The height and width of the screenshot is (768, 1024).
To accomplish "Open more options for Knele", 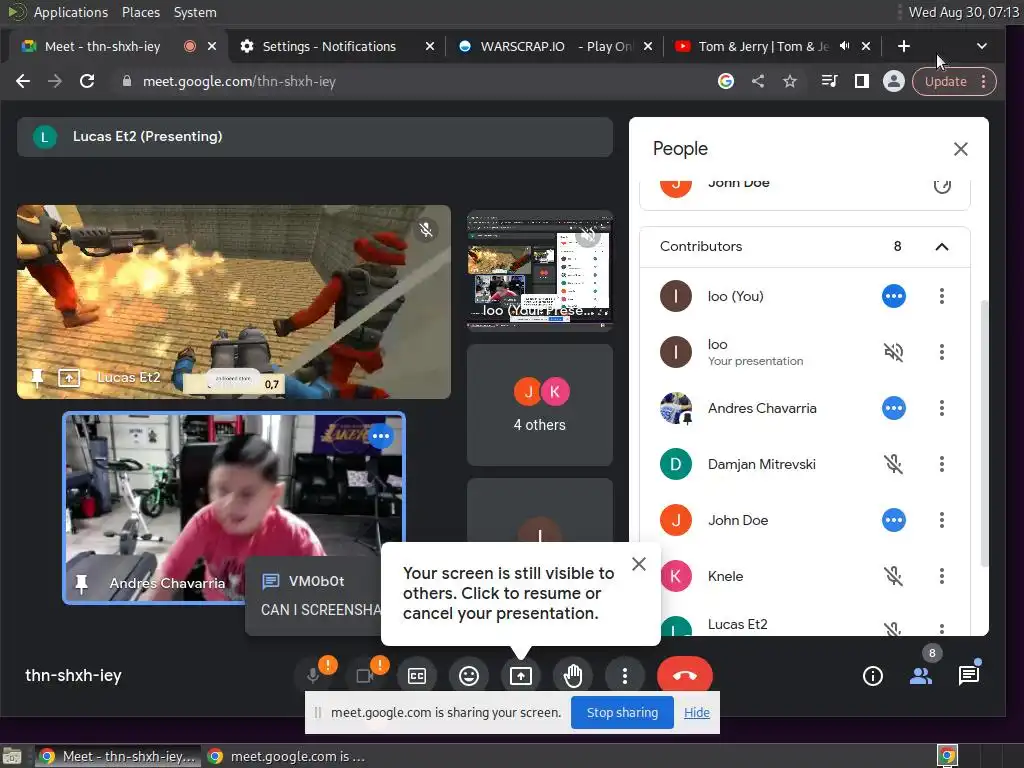I will [941, 576].
